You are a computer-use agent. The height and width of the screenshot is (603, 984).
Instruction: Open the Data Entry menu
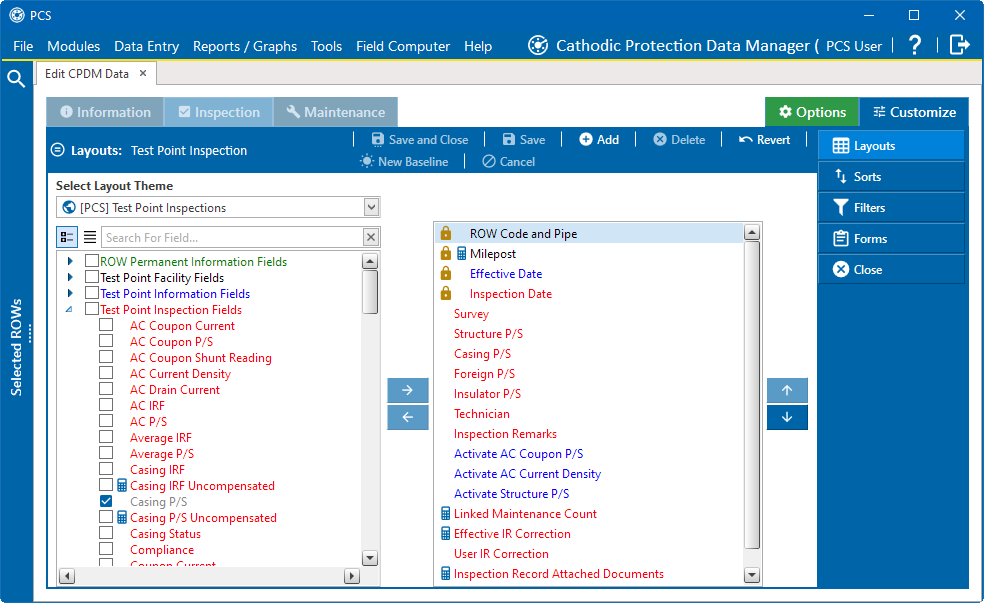(146, 46)
